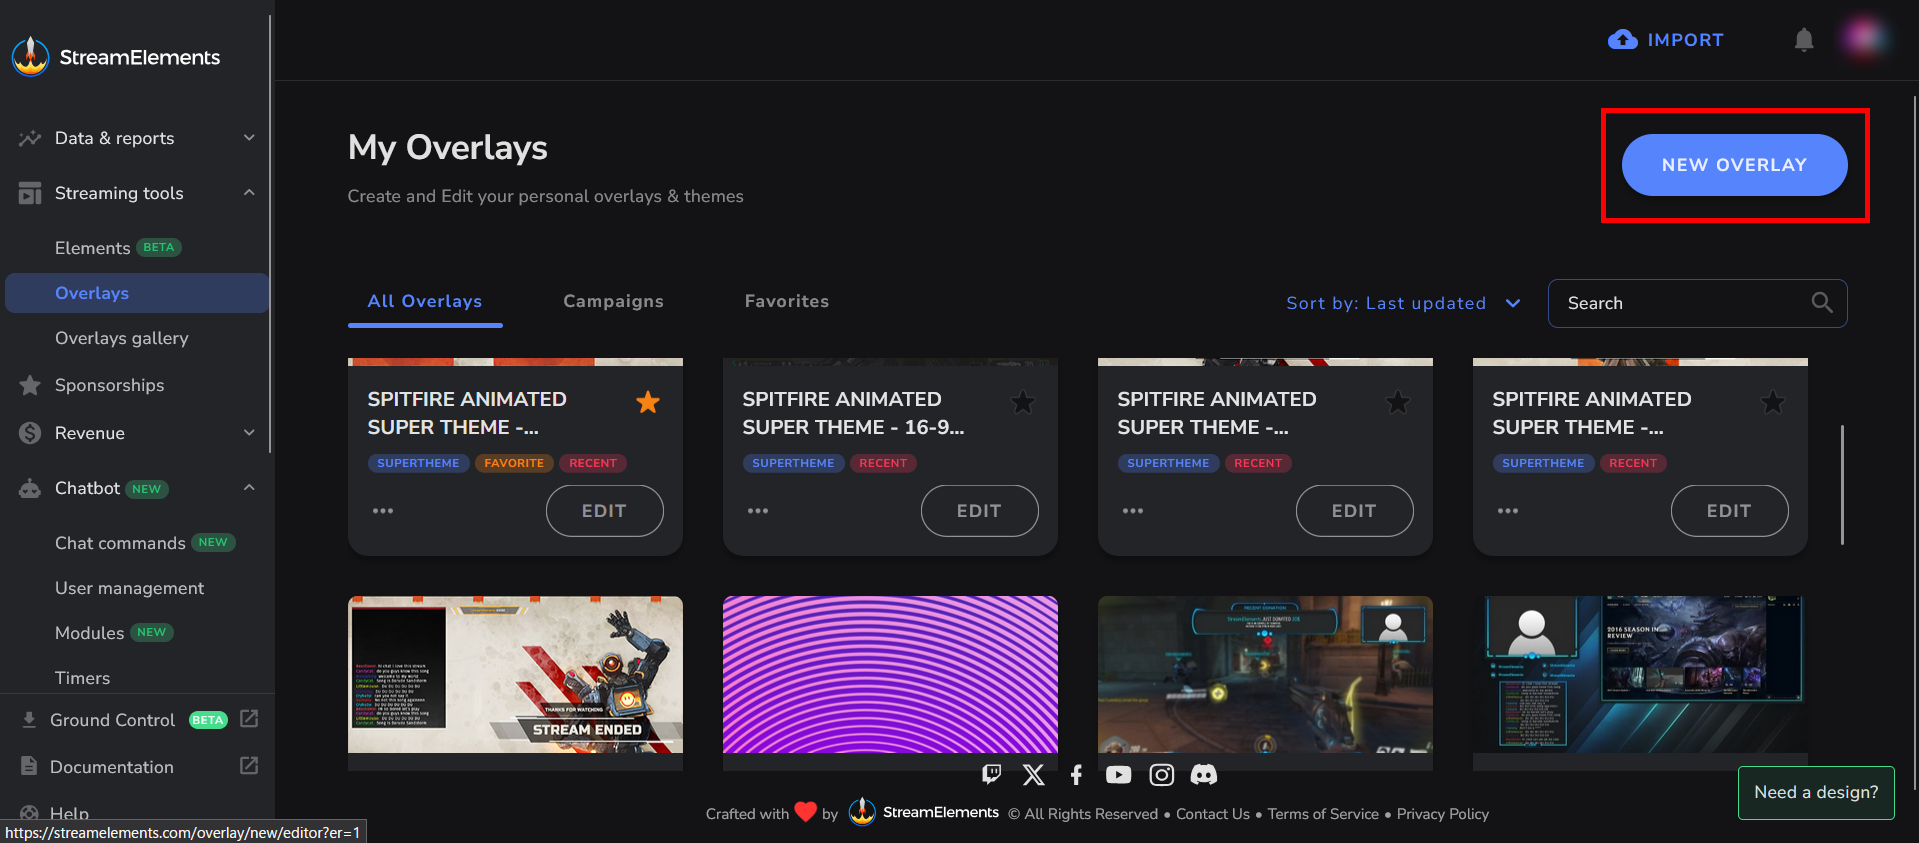The width and height of the screenshot is (1919, 843).
Task: Click Edit on third Spitfire overlay
Action: [1354, 511]
